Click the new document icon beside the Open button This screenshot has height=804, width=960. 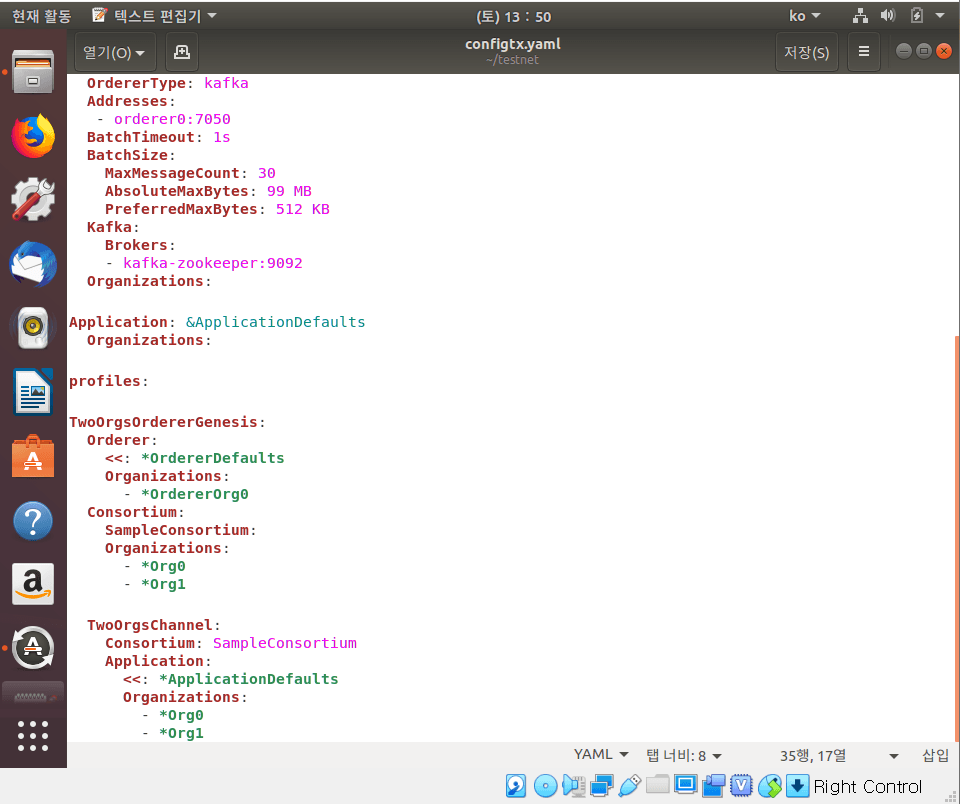[182, 52]
